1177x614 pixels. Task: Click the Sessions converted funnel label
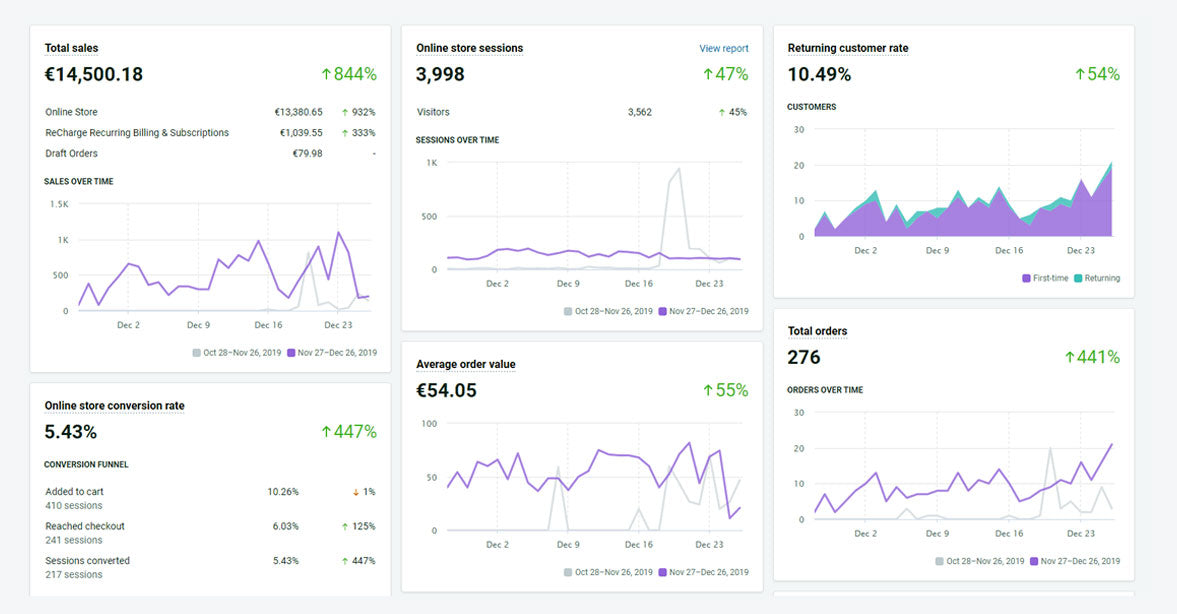click(87, 561)
